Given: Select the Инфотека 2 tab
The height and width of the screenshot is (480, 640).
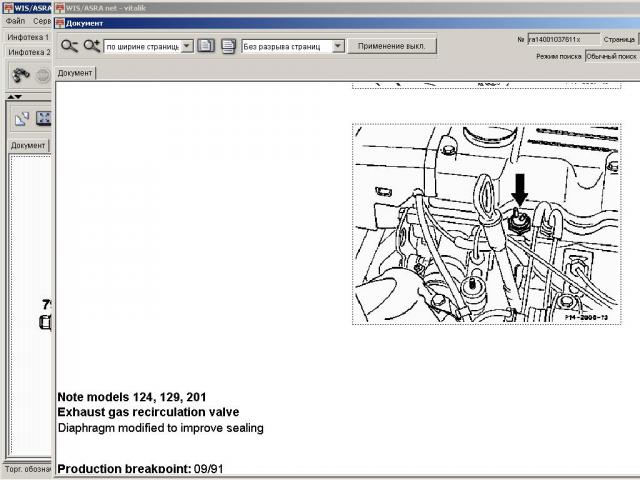Looking at the screenshot, I should click(x=28, y=52).
